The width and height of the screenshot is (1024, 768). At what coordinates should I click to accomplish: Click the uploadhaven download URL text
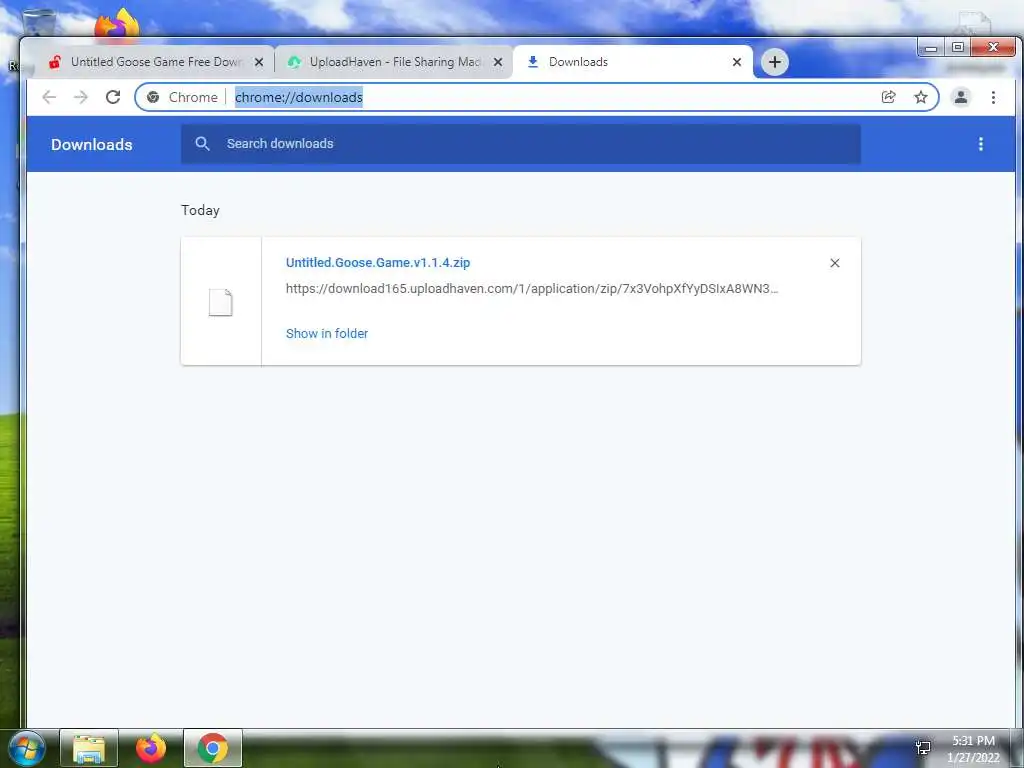point(532,289)
